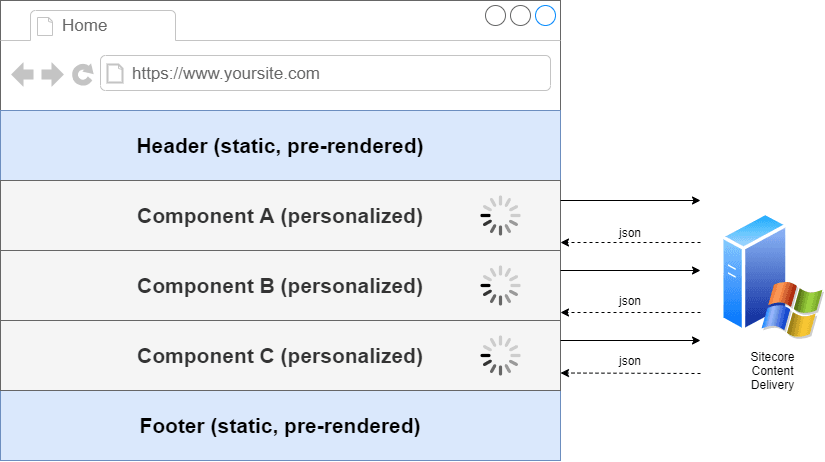Click the first window control circle
825x462 pixels.
coord(495,16)
